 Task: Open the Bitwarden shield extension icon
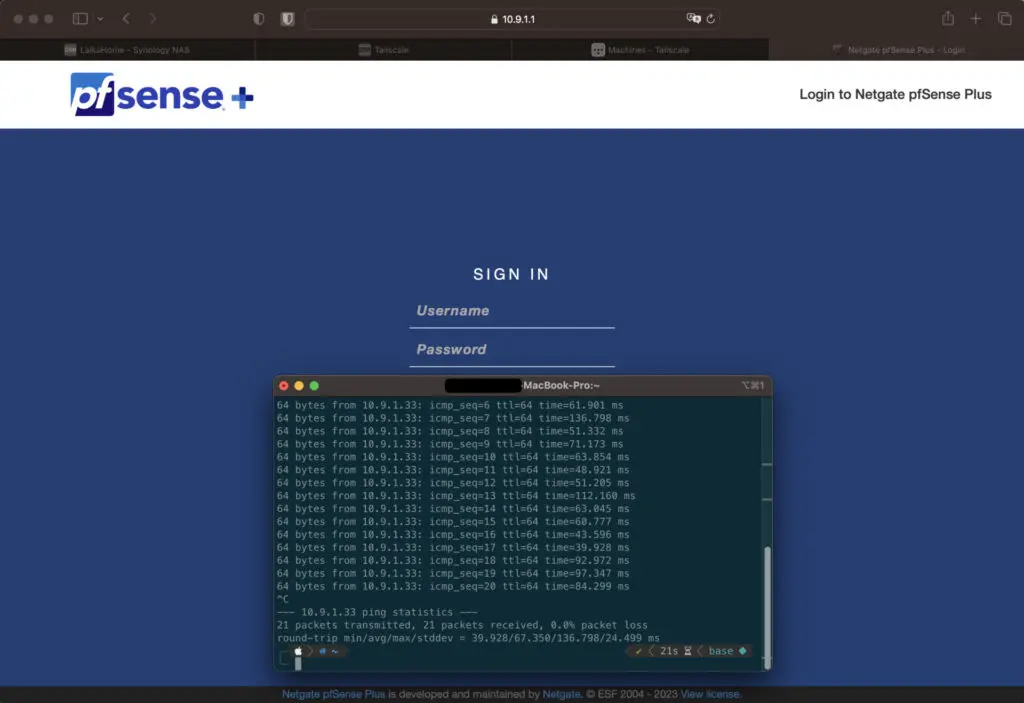[x=287, y=19]
